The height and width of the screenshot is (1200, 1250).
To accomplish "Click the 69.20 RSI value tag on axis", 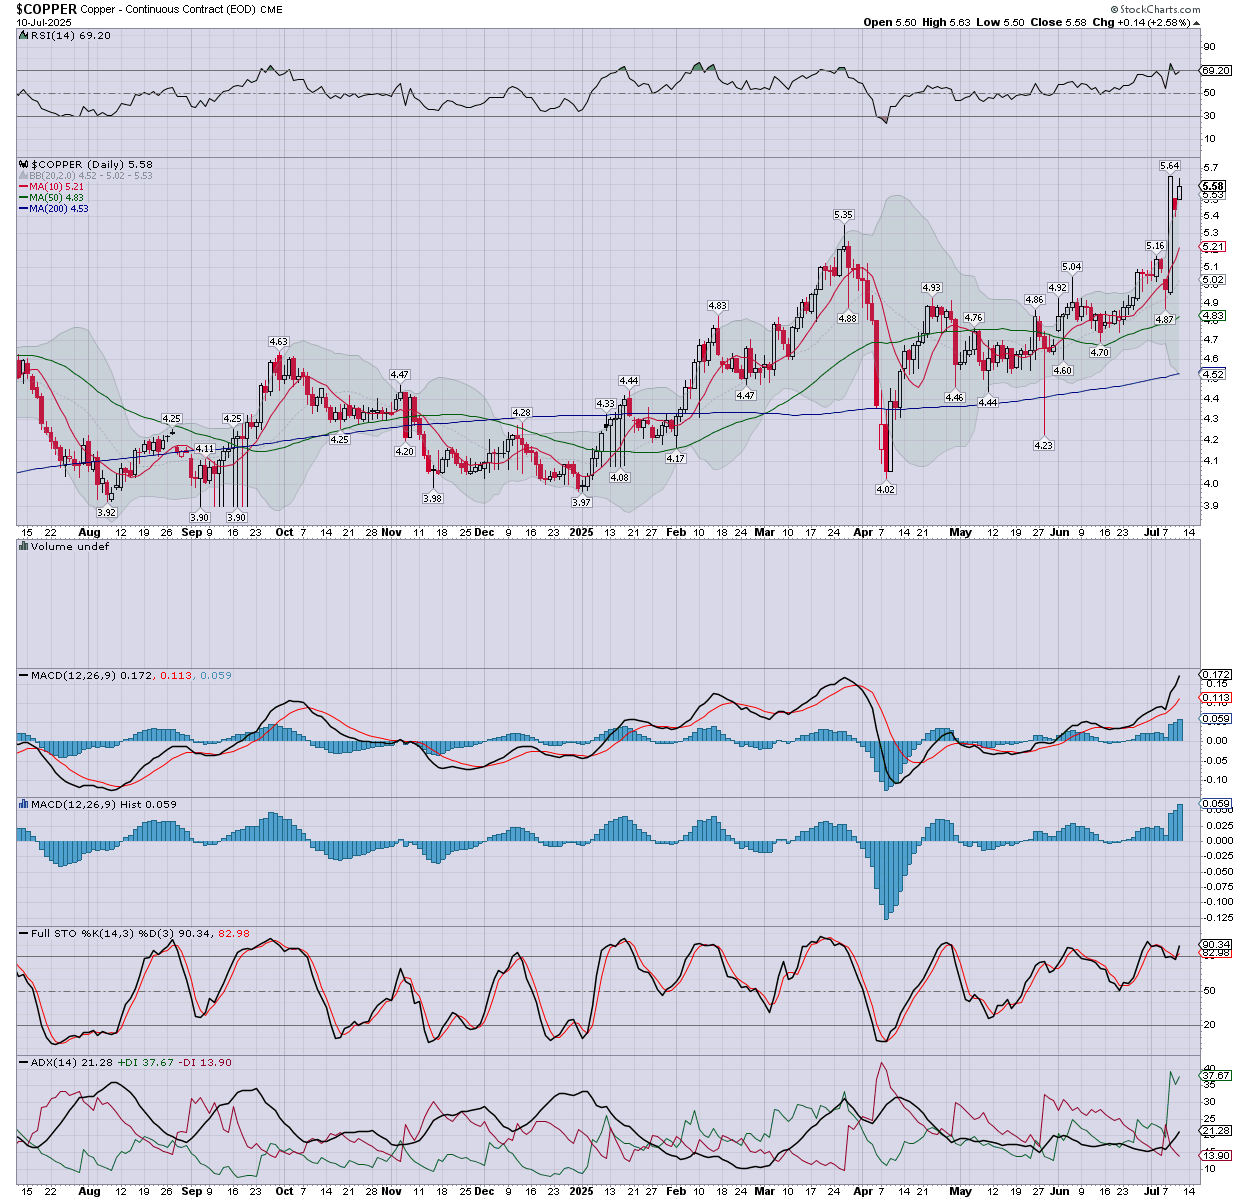I will tap(1215, 71).
